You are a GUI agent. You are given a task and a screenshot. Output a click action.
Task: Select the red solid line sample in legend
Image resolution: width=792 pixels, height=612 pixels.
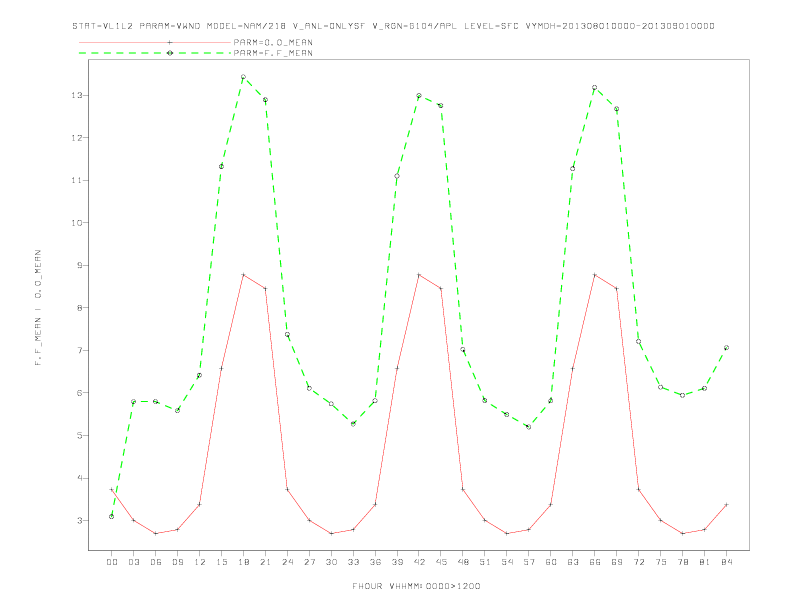tap(155, 42)
